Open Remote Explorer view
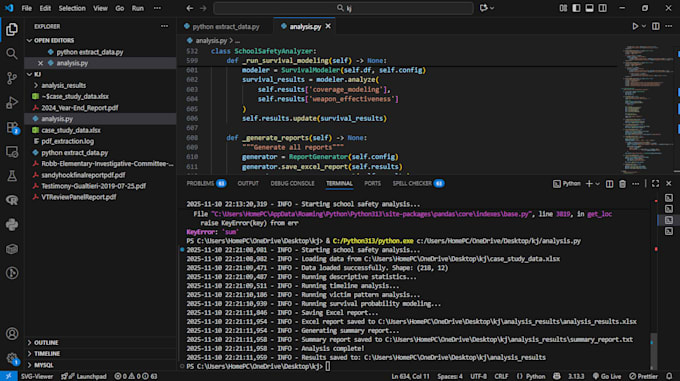Screen dimensions: 680x381 12,152
